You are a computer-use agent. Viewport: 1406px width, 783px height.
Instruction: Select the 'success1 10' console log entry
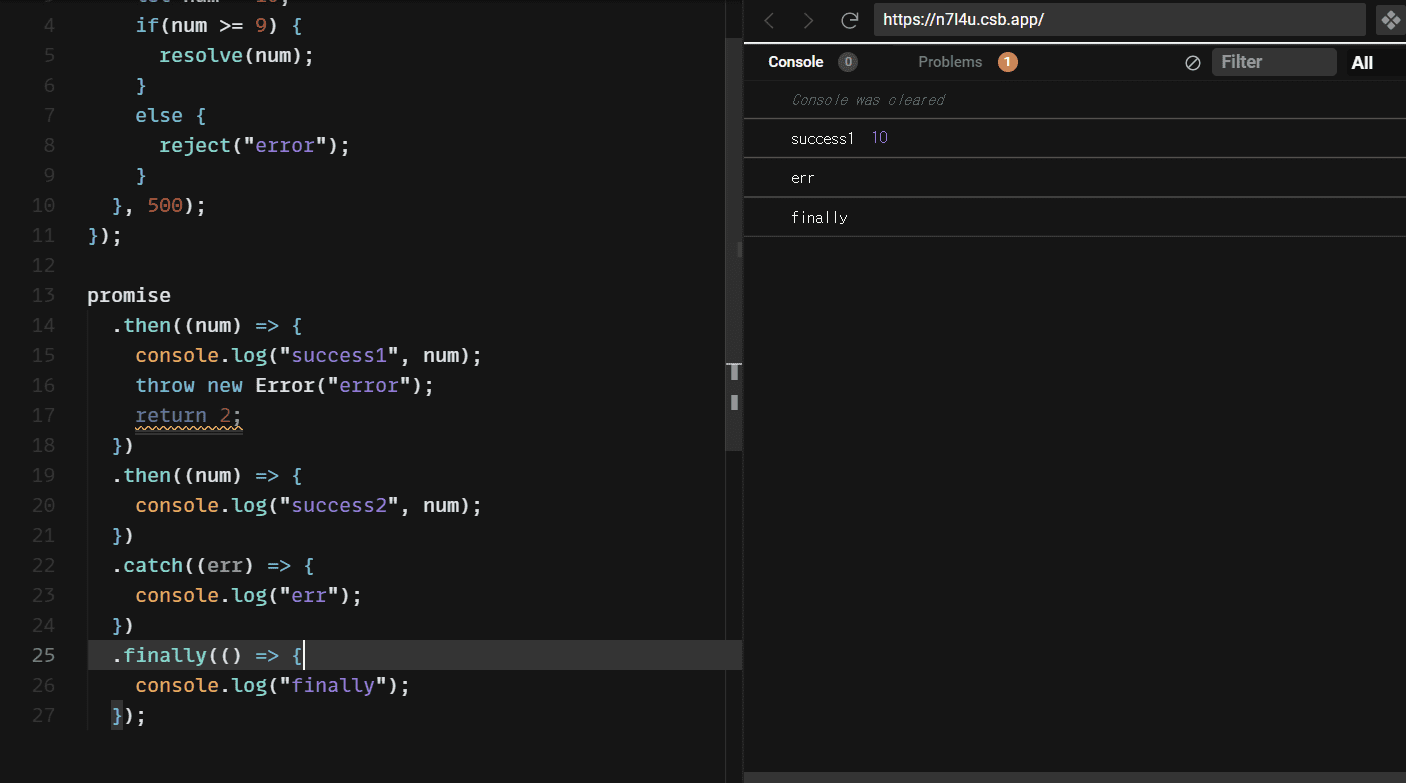839,138
